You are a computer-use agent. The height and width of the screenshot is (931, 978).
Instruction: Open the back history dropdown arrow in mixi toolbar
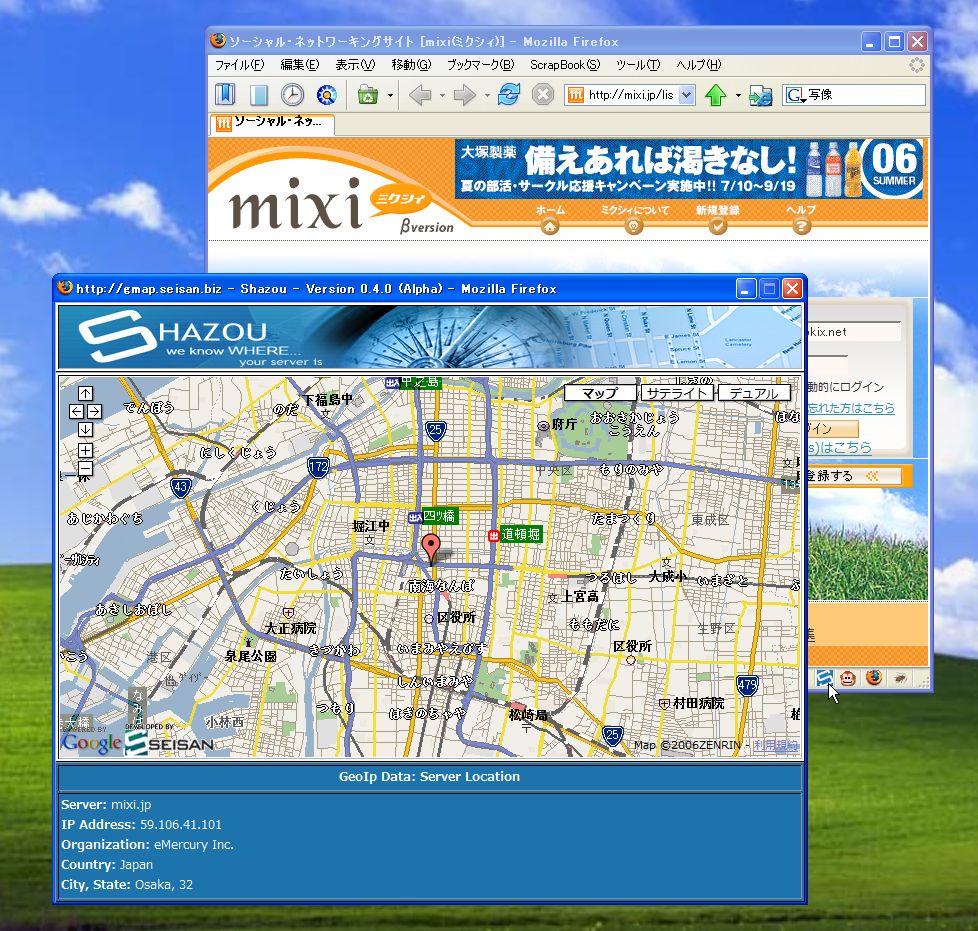pyautogui.click(x=442, y=95)
